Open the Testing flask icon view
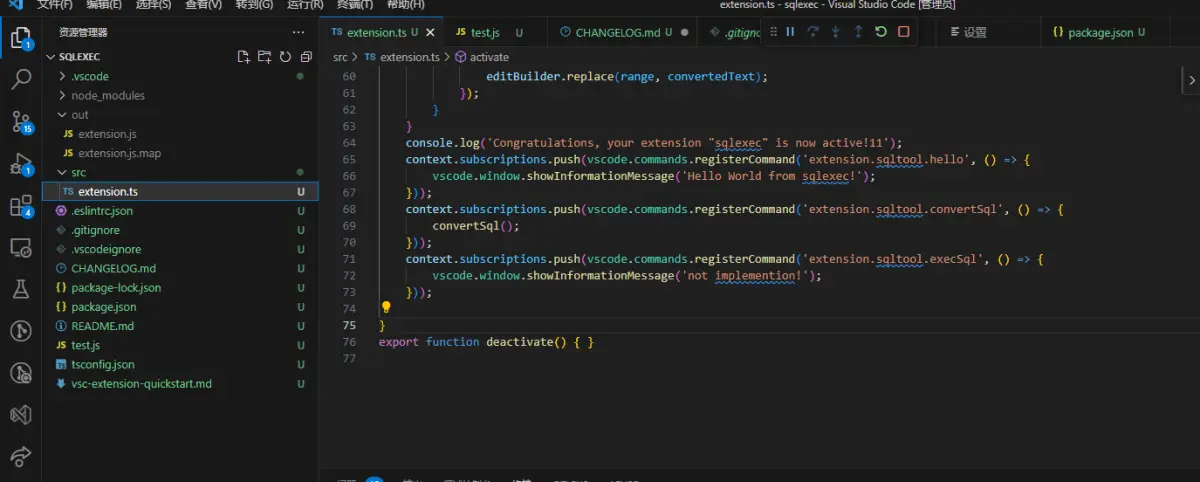 (x=20, y=289)
